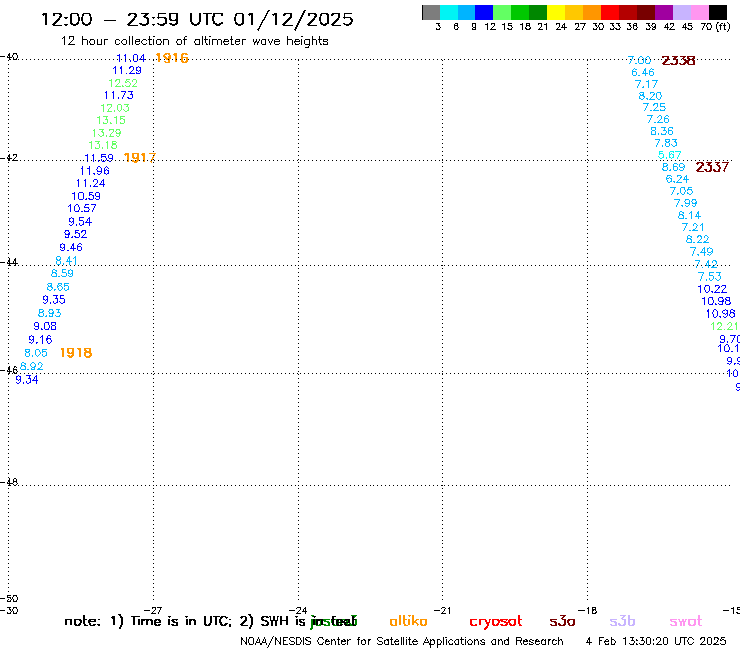Click the black swatch at the scale's end
This screenshot has height=650, width=740.
718,12
